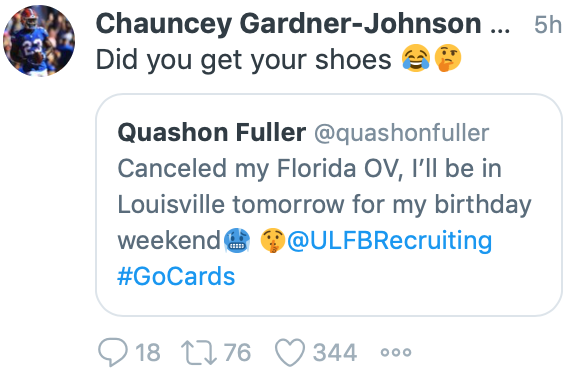Open Chauncey Gardner-Johnson's profile avatar
Screen dimensions: 582x374
pos(39,40)
